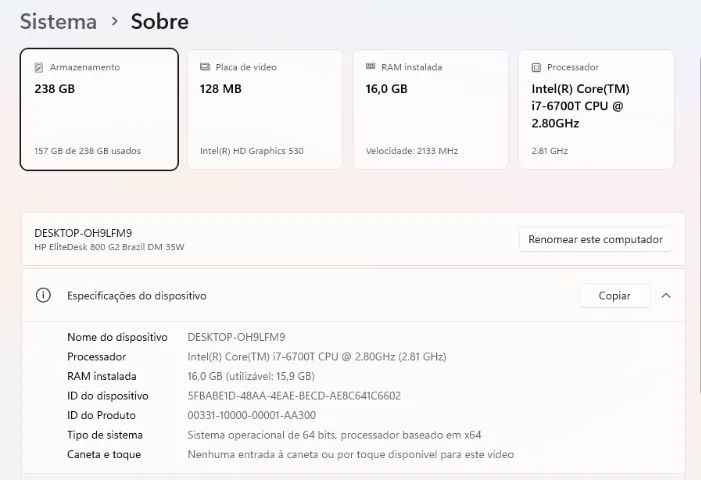Click the RAM instalada label in specifications

coord(101,376)
